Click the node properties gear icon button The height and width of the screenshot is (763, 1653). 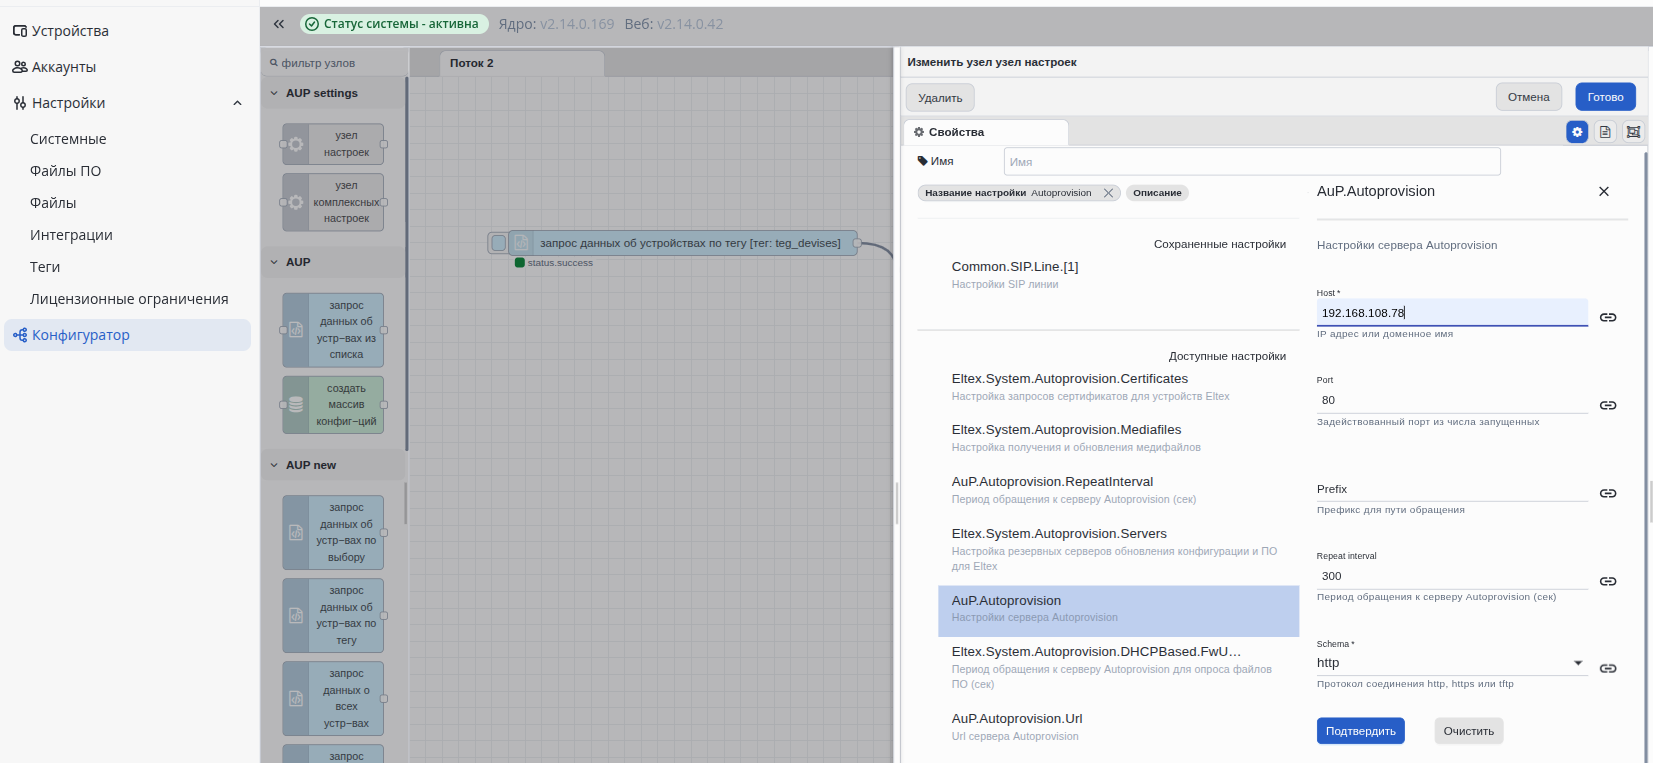1577,132
